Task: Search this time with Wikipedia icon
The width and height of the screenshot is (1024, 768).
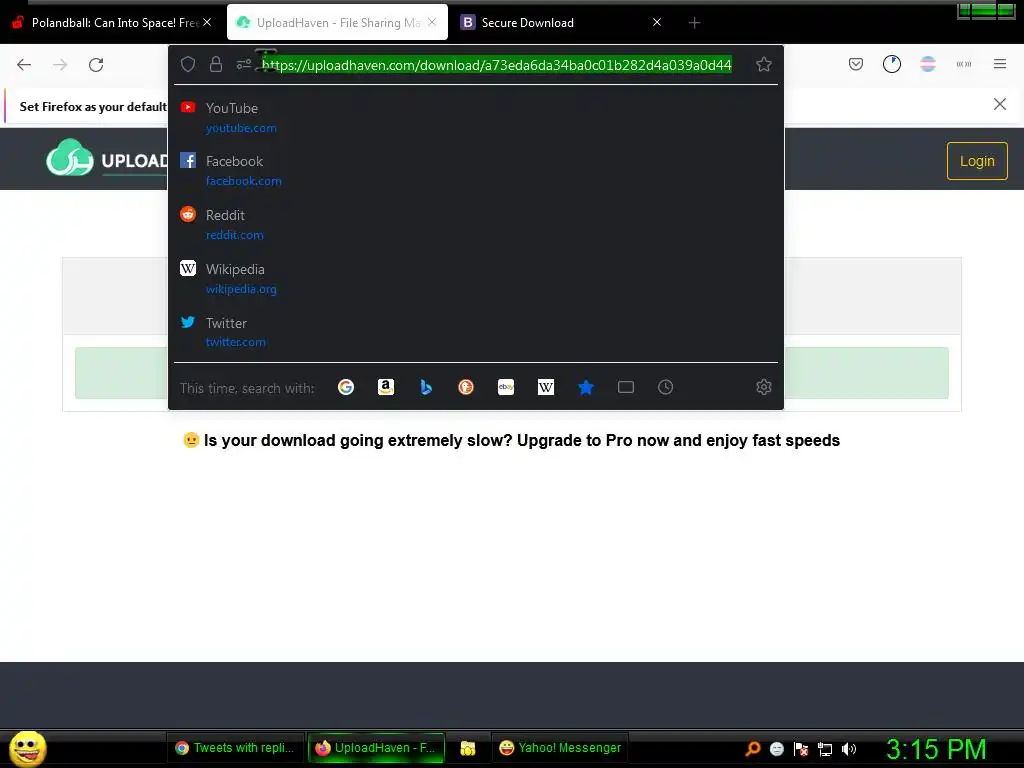Action: [x=546, y=387]
